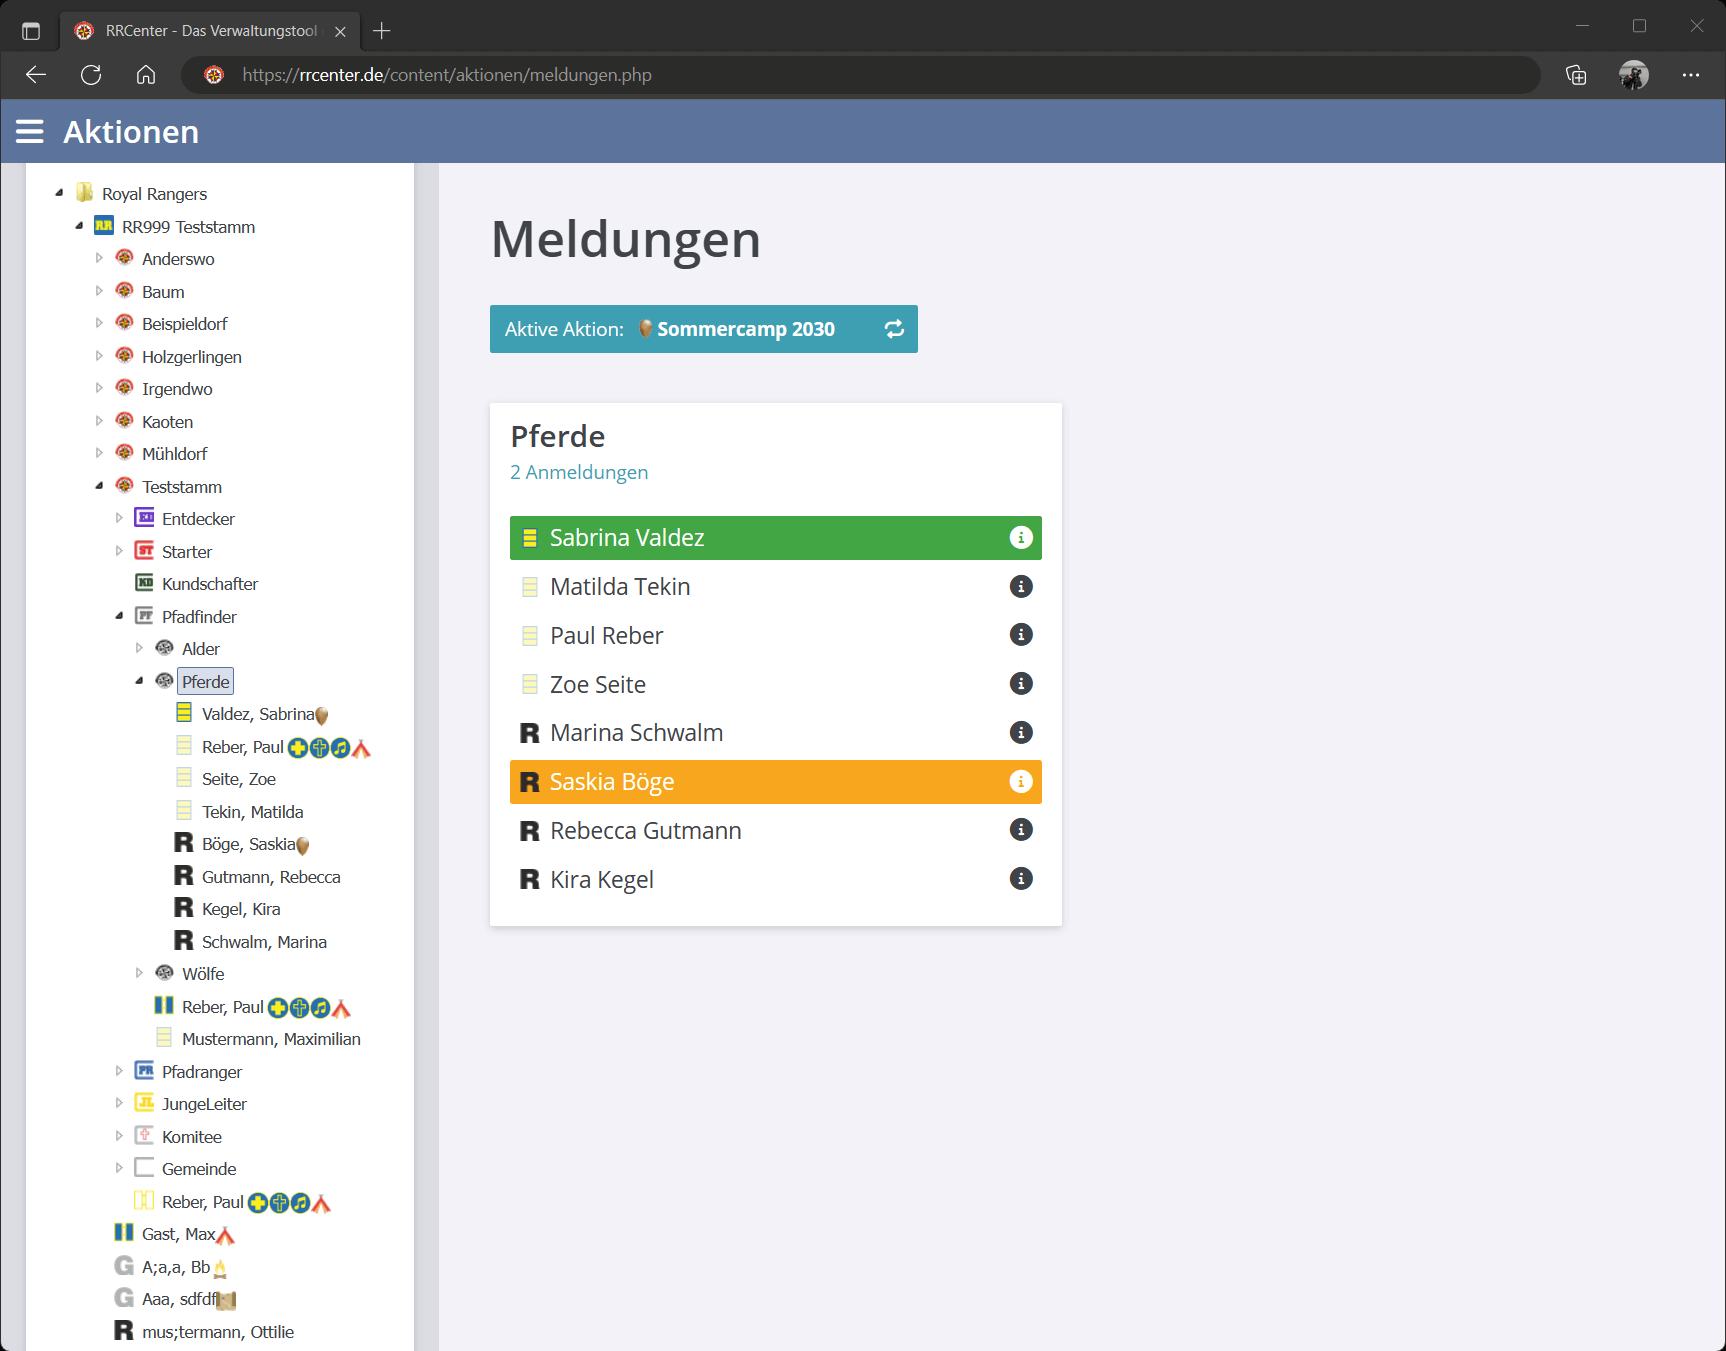
Task: Open browser settings ellipsis menu
Action: tap(1690, 75)
